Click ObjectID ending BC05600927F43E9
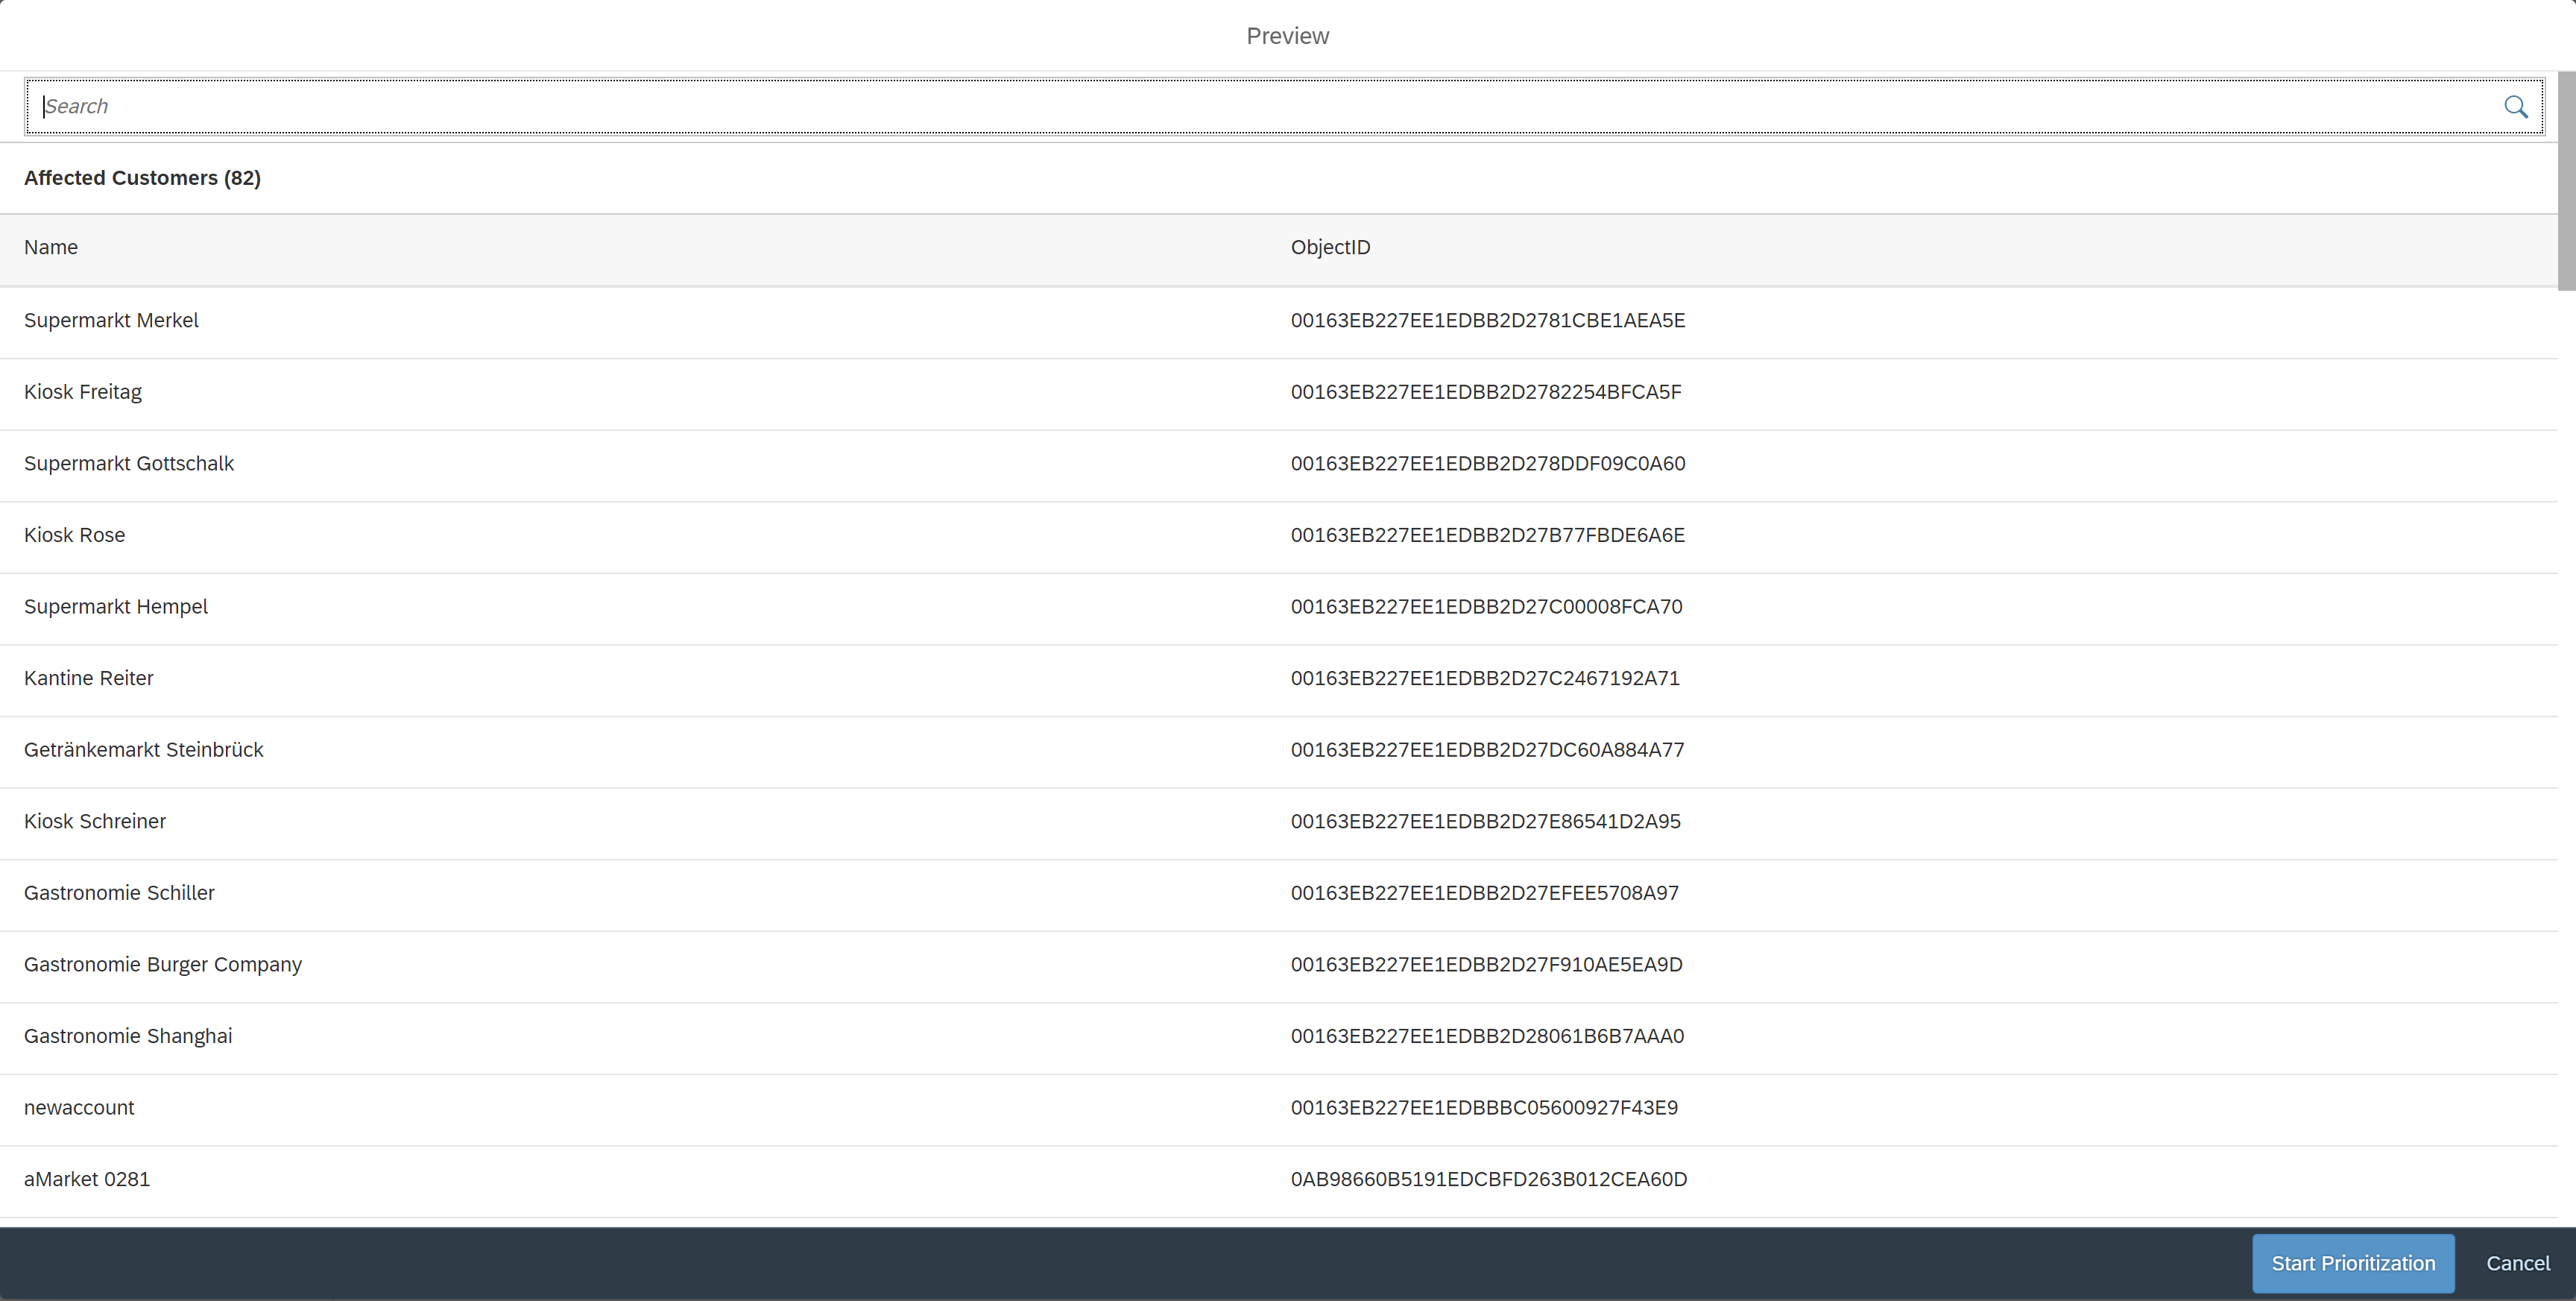This screenshot has width=2576, height=1301. point(1484,1107)
